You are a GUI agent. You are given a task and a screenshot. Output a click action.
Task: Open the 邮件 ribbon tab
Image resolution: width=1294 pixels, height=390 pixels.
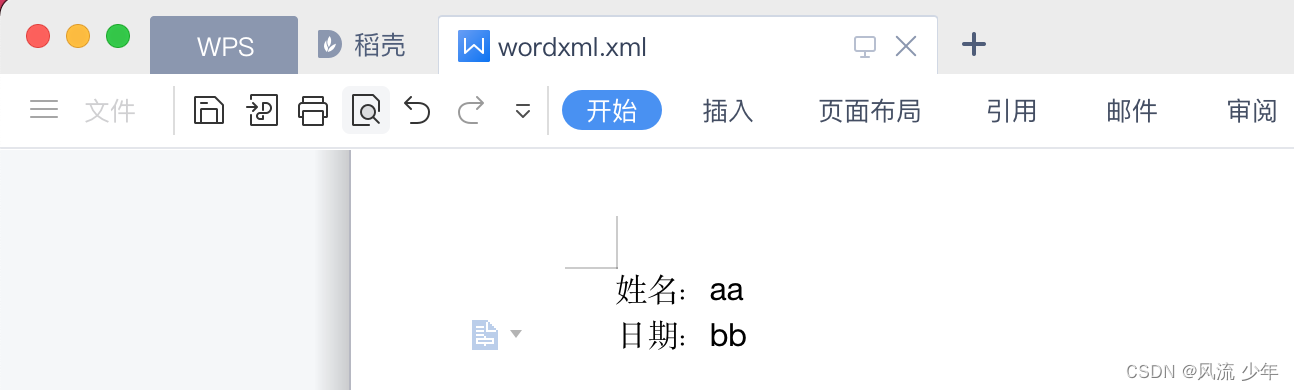point(1132,111)
